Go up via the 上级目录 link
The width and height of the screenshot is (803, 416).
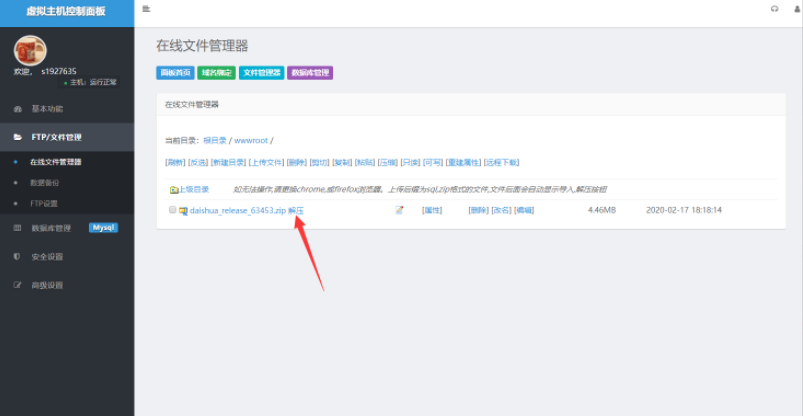coord(194,190)
